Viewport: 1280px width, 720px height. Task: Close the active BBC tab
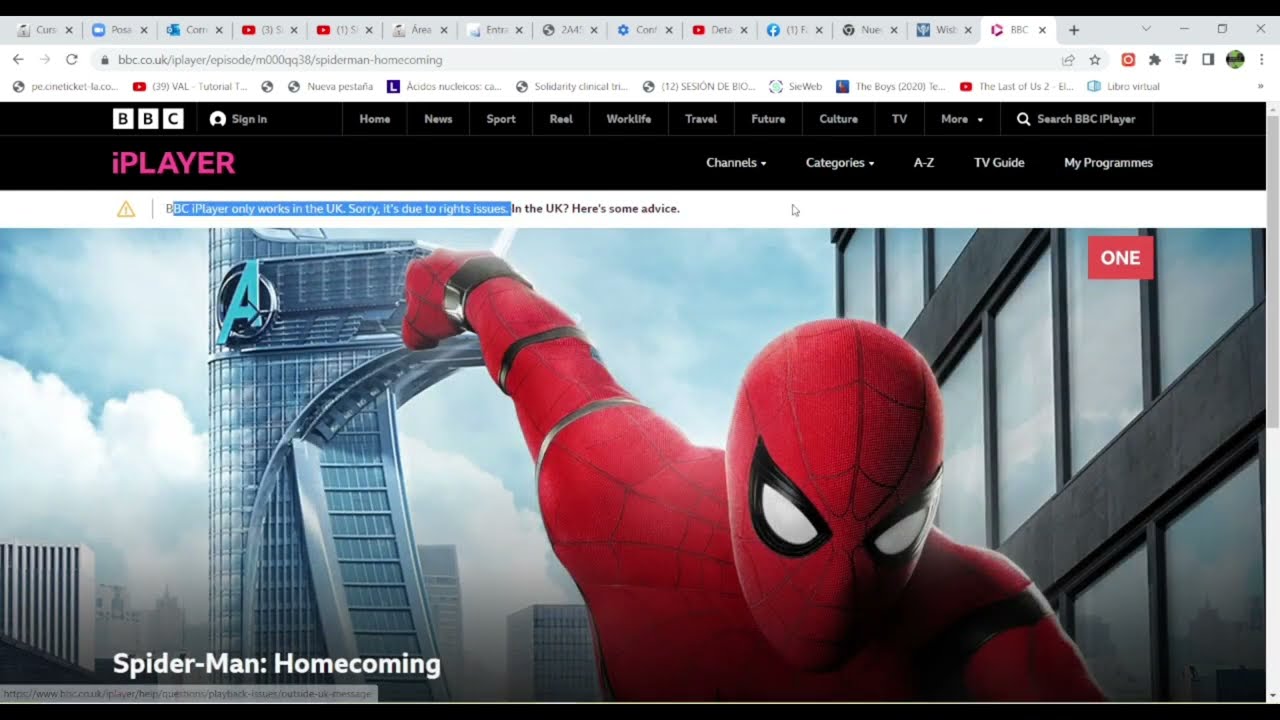[x=1042, y=30]
